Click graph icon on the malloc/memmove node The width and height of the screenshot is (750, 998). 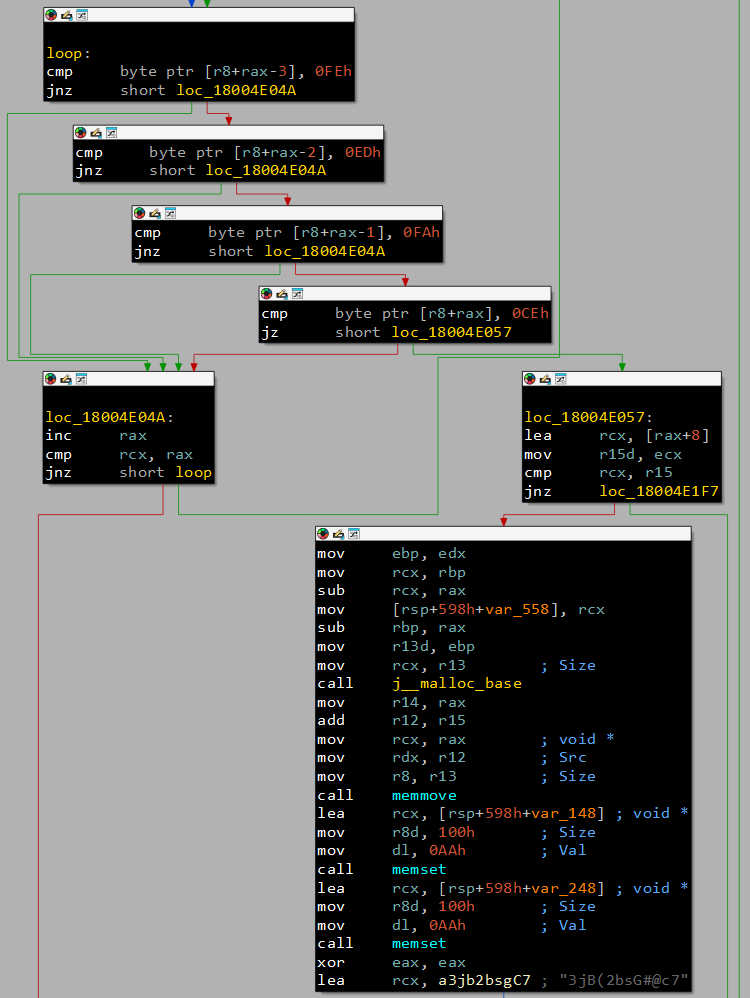pos(353,533)
